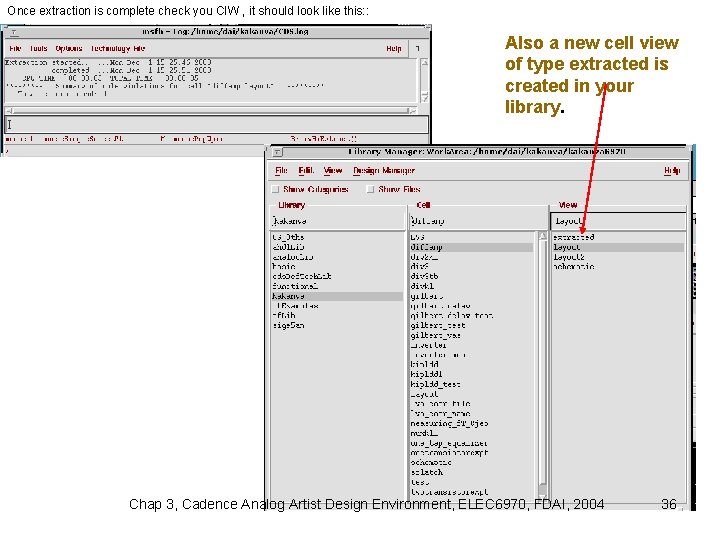The width and height of the screenshot is (720, 540).
Task: Open the Help menu in Library Manager
Action: [672, 170]
